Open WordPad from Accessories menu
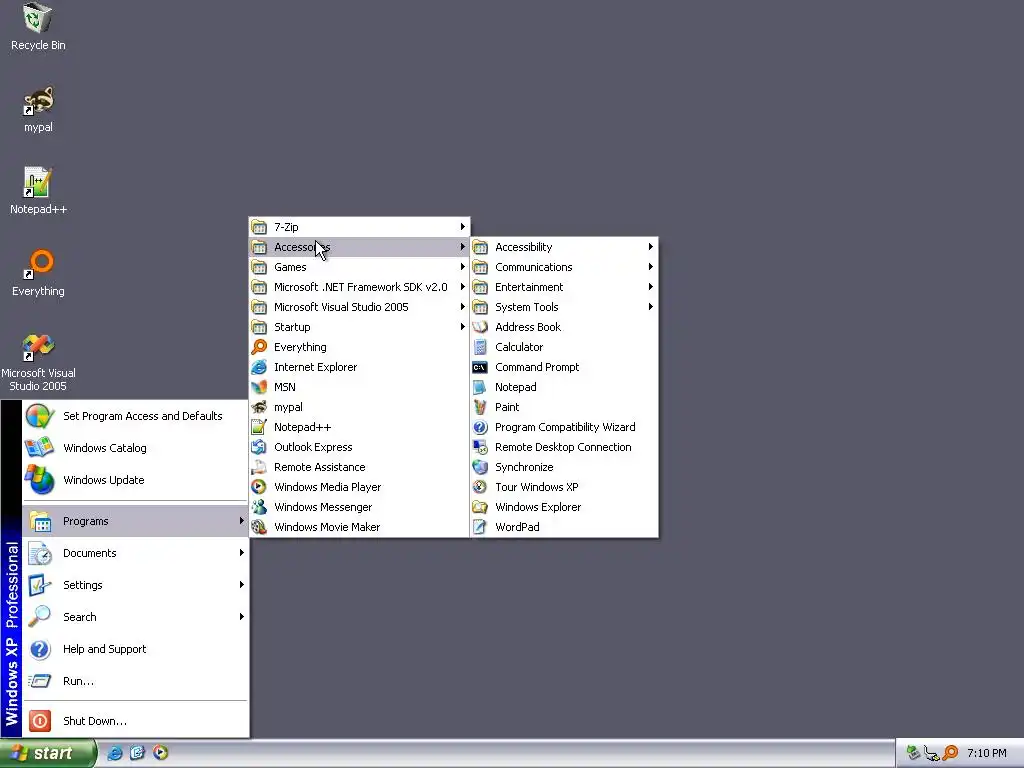 (x=564, y=527)
